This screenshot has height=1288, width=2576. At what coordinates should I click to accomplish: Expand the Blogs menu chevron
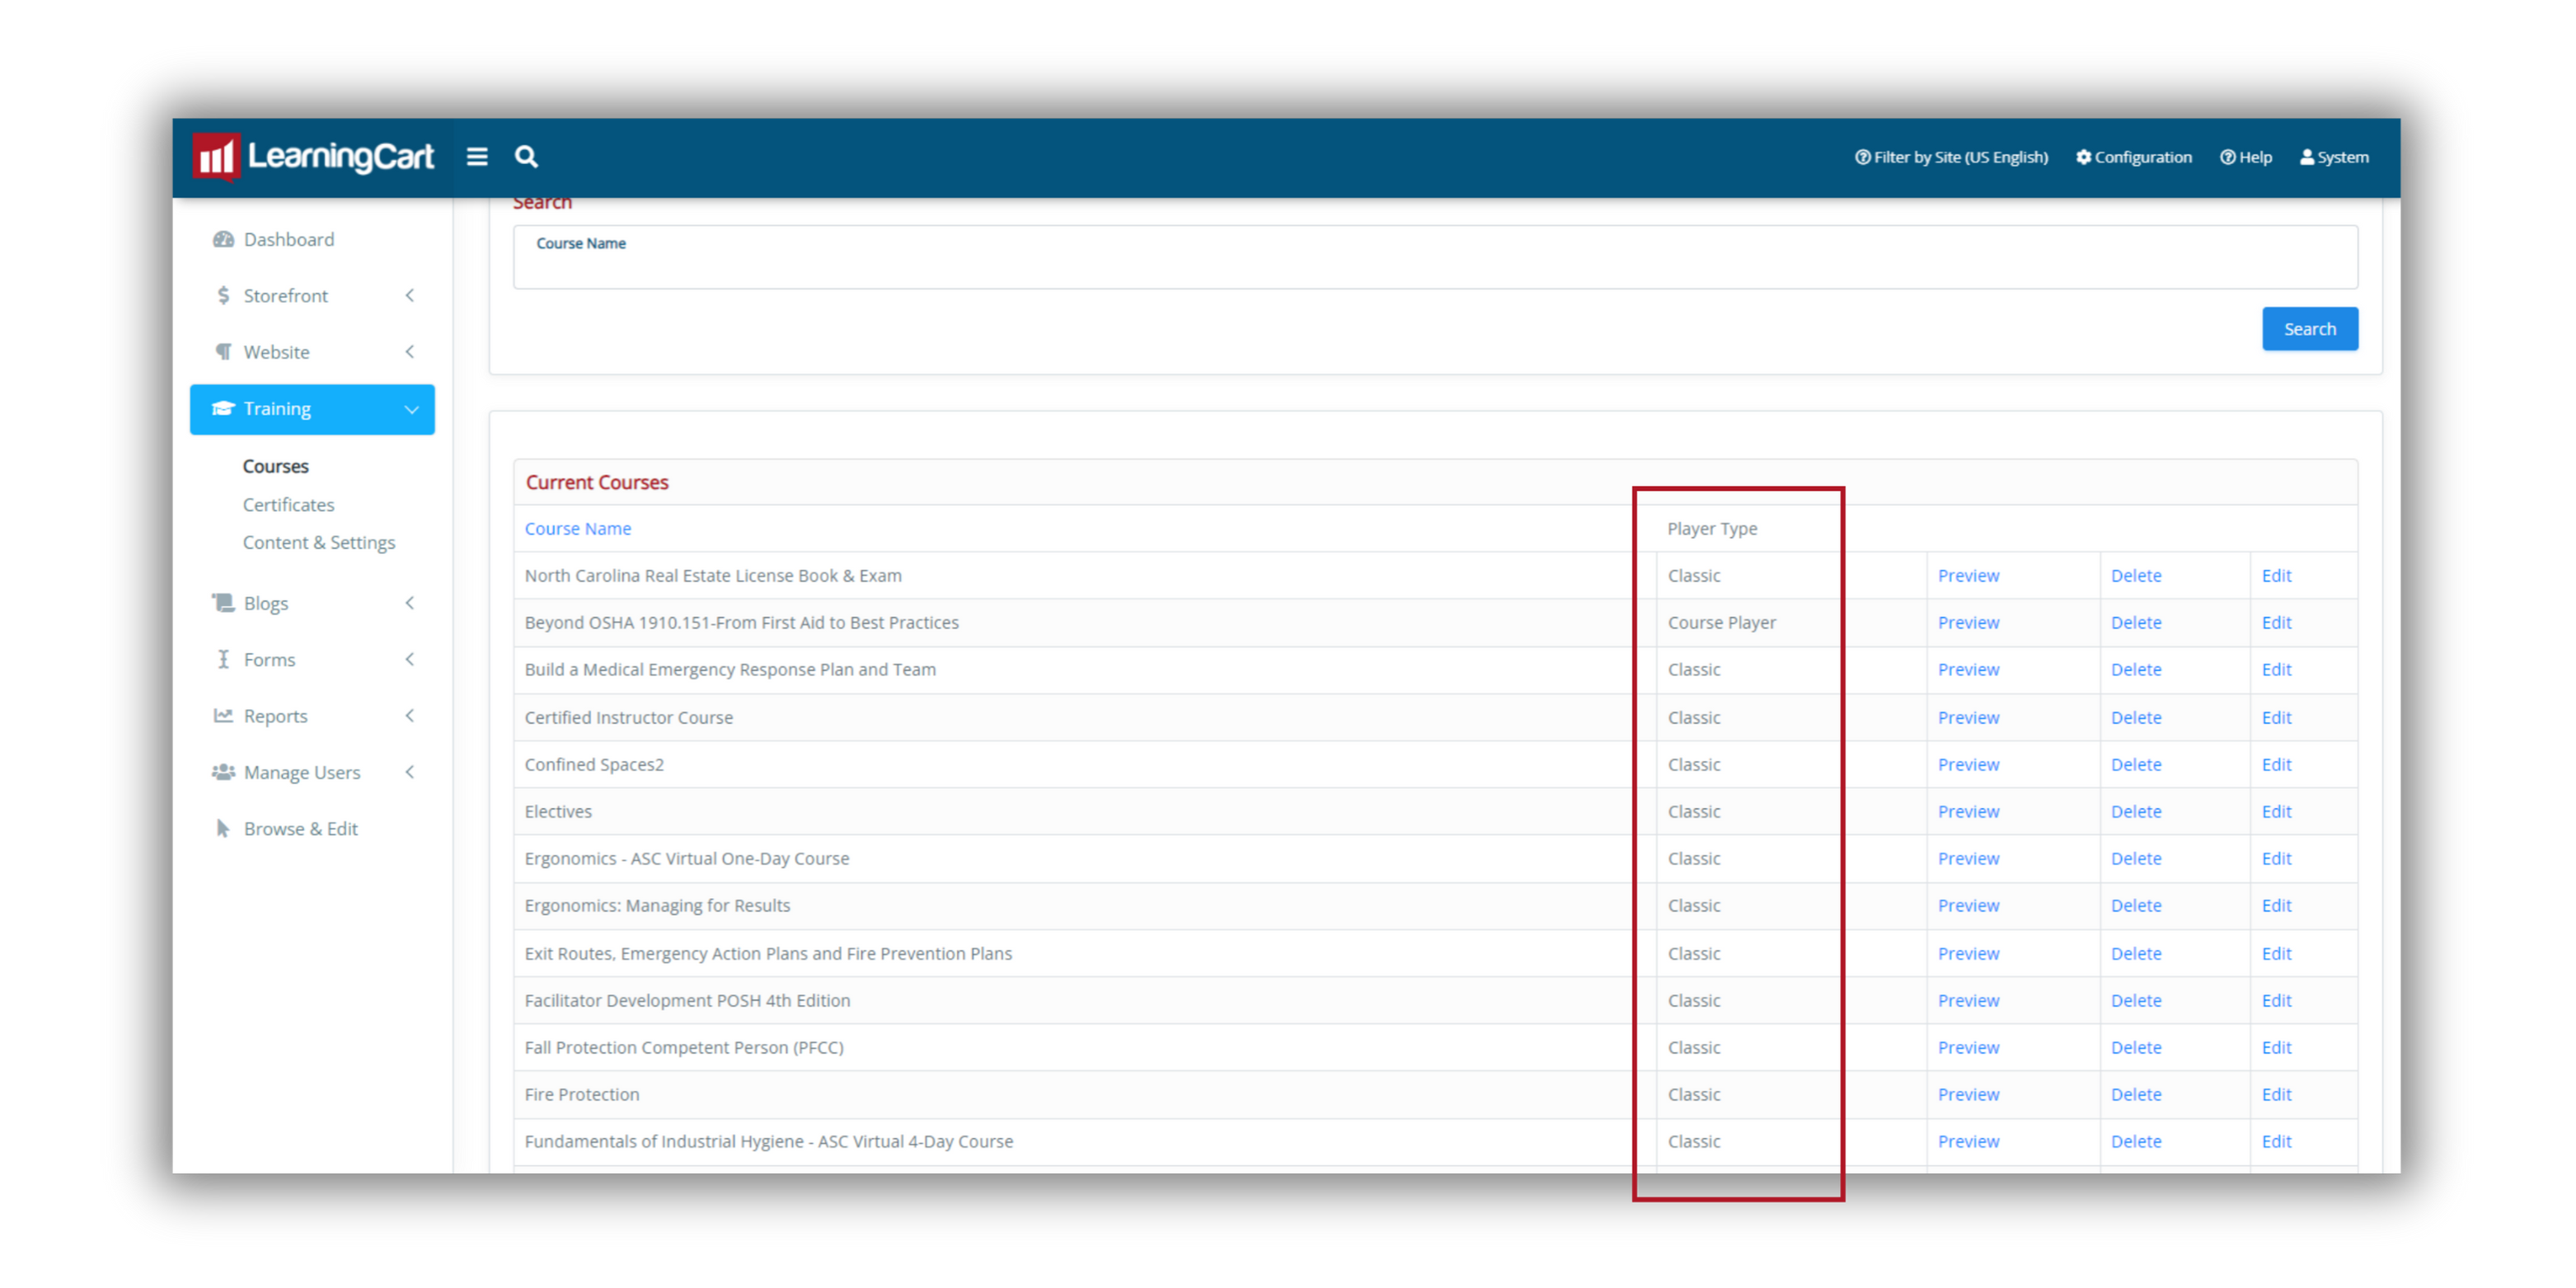click(x=410, y=602)
